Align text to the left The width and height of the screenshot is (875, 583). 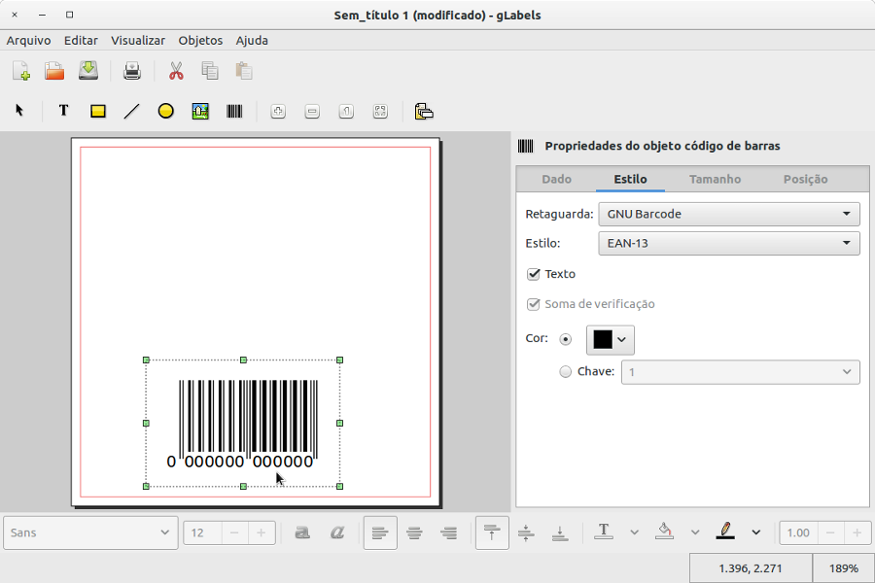pos(380,533)
